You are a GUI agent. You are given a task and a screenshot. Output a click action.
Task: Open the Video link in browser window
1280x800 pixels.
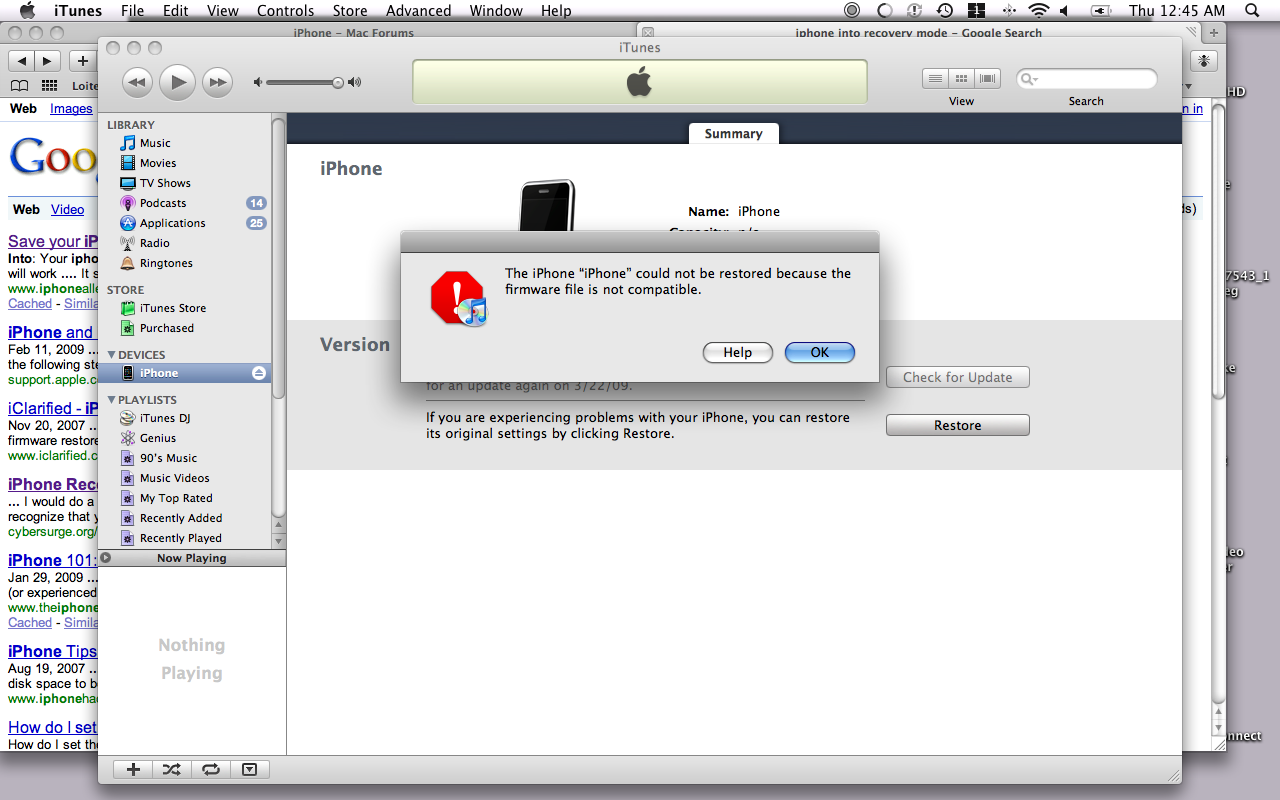68,210
